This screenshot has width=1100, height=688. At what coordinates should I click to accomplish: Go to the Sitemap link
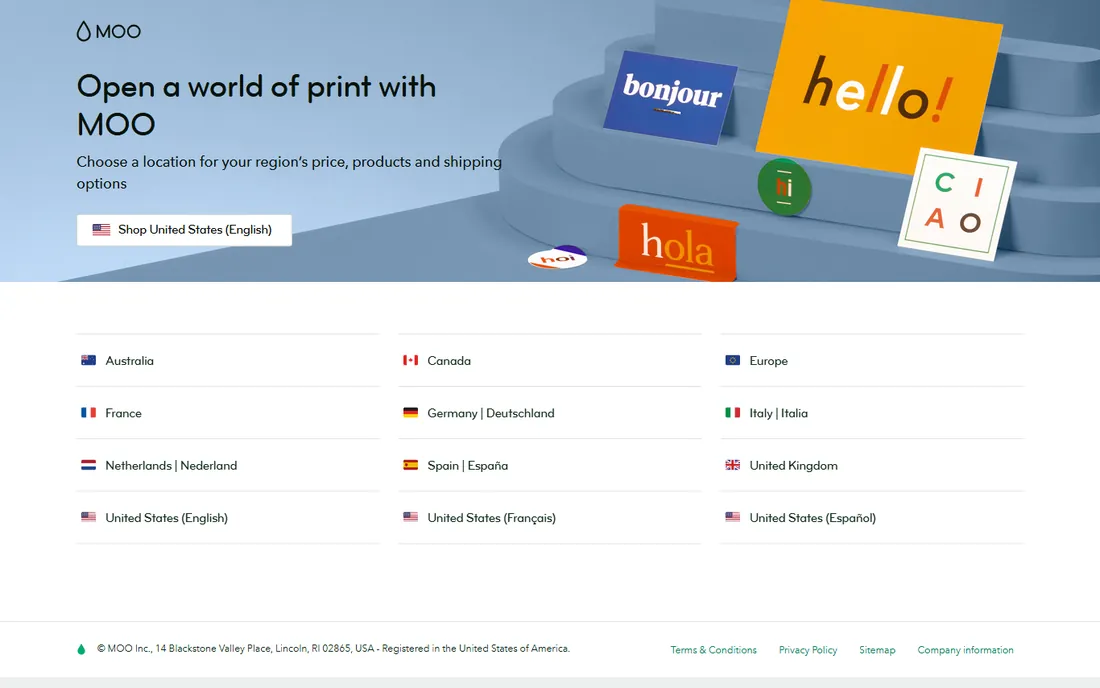(877, 650)
